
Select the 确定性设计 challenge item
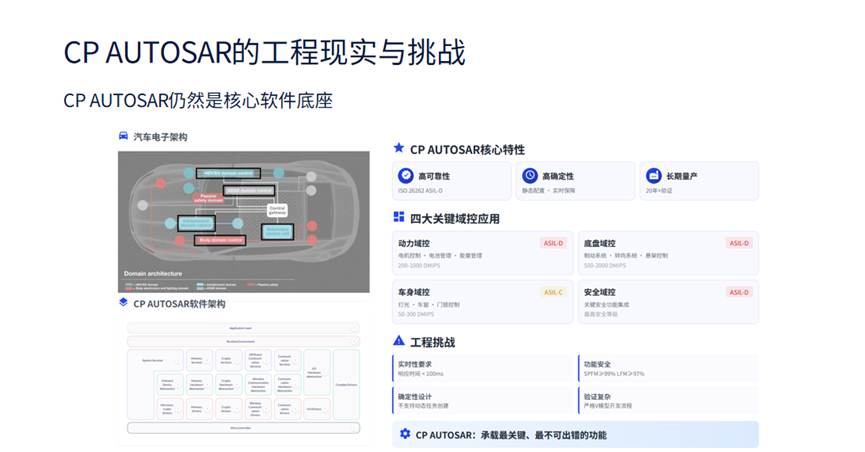tap(483, 401)
